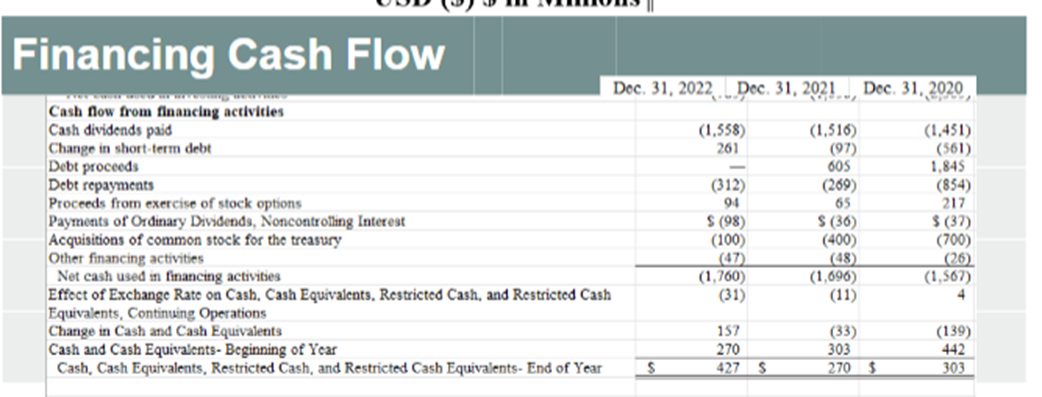
Task: Select 'Cash flow from financing activities' heading
Action: coord(166,112)
